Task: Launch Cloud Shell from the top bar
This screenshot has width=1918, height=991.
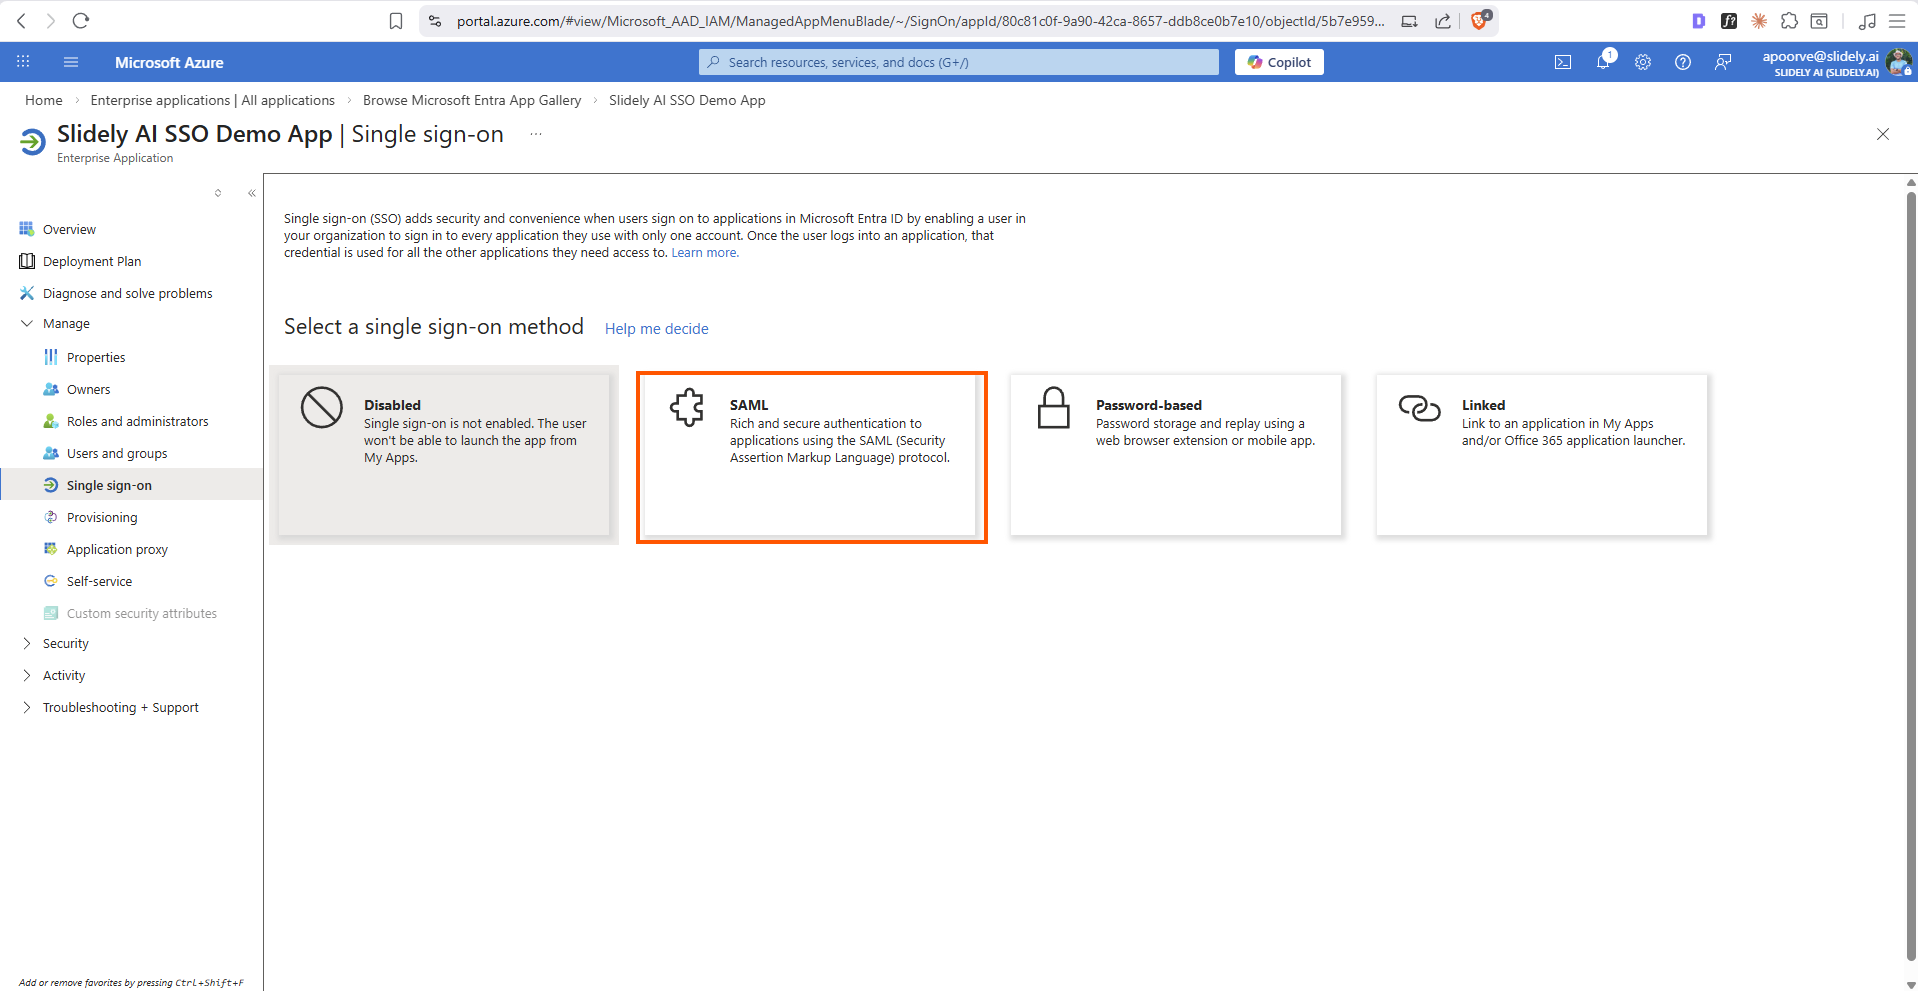Action: pos(1563,62)
